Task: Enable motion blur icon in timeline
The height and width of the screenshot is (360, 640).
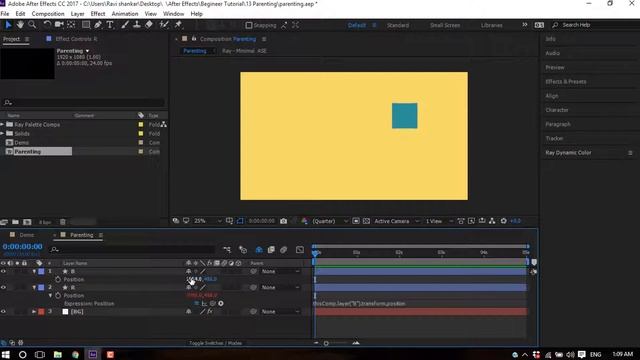Action: point(284,249)
